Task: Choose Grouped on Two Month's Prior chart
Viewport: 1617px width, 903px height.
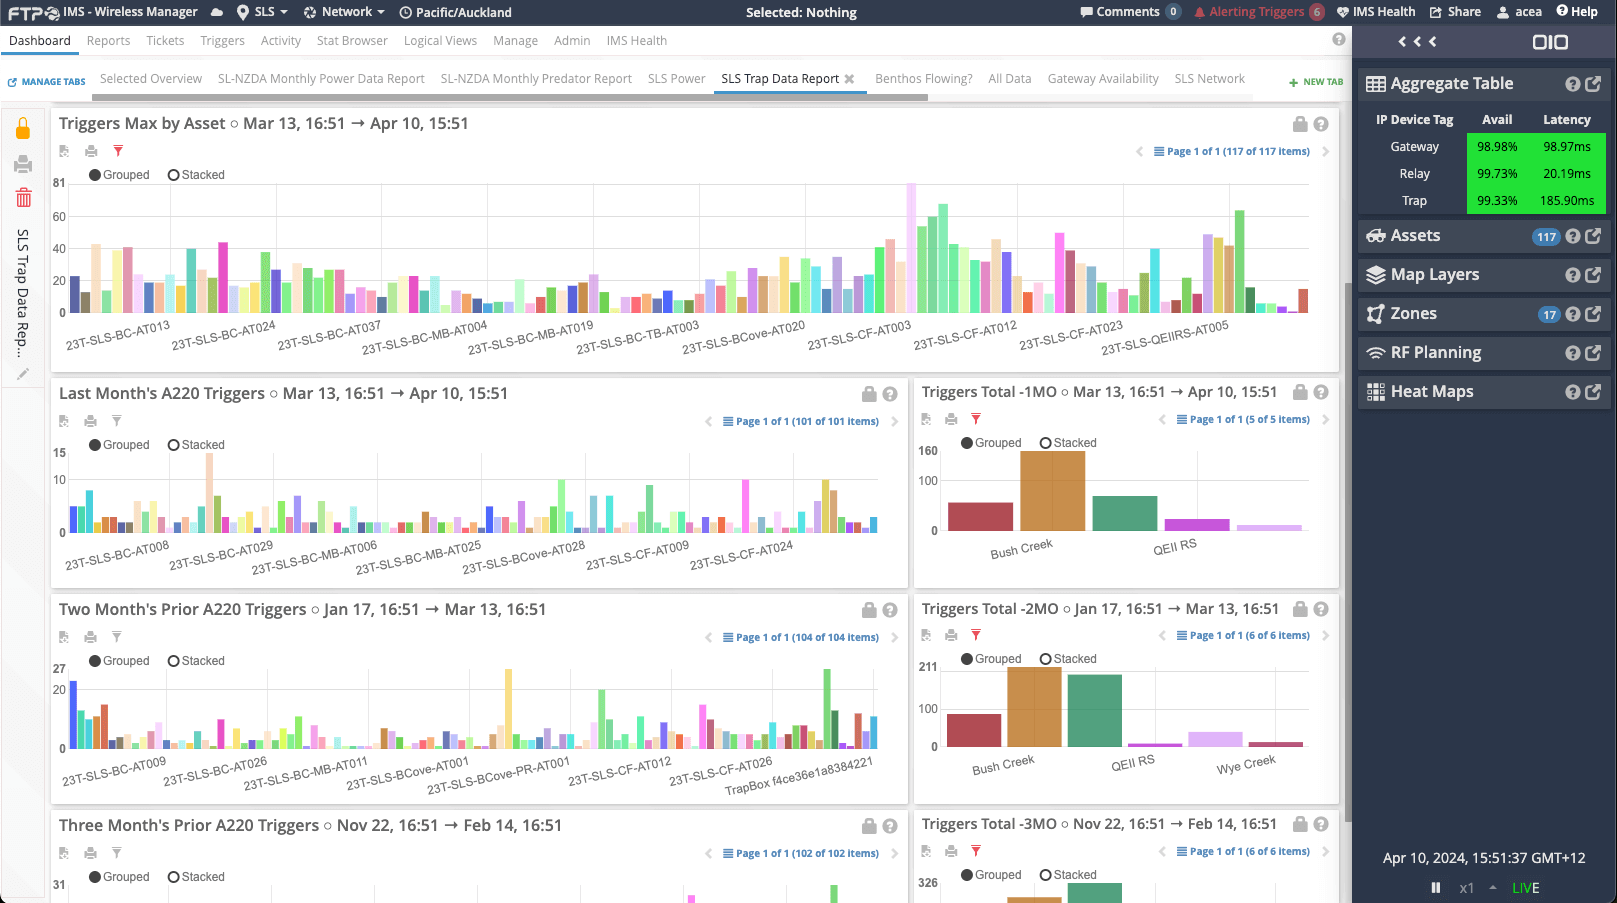Action: click(x=94, y=661)
